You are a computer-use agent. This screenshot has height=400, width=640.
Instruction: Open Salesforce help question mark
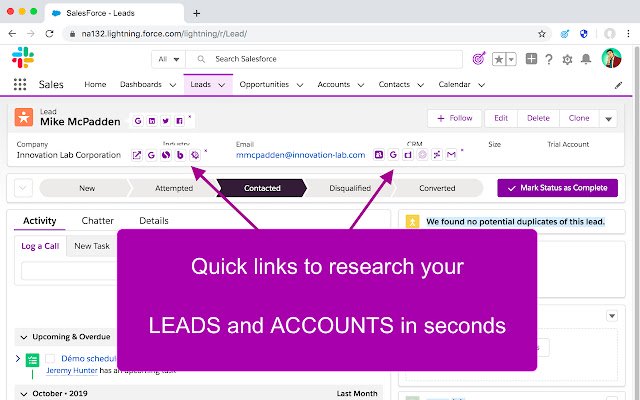point(549,60)
